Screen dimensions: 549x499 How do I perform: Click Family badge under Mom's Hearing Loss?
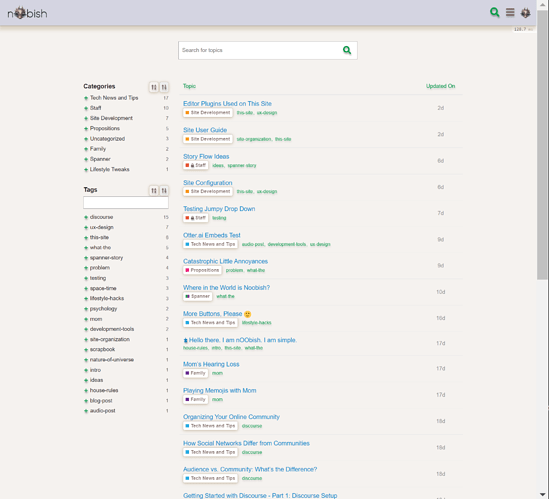[x=195, y=373]
